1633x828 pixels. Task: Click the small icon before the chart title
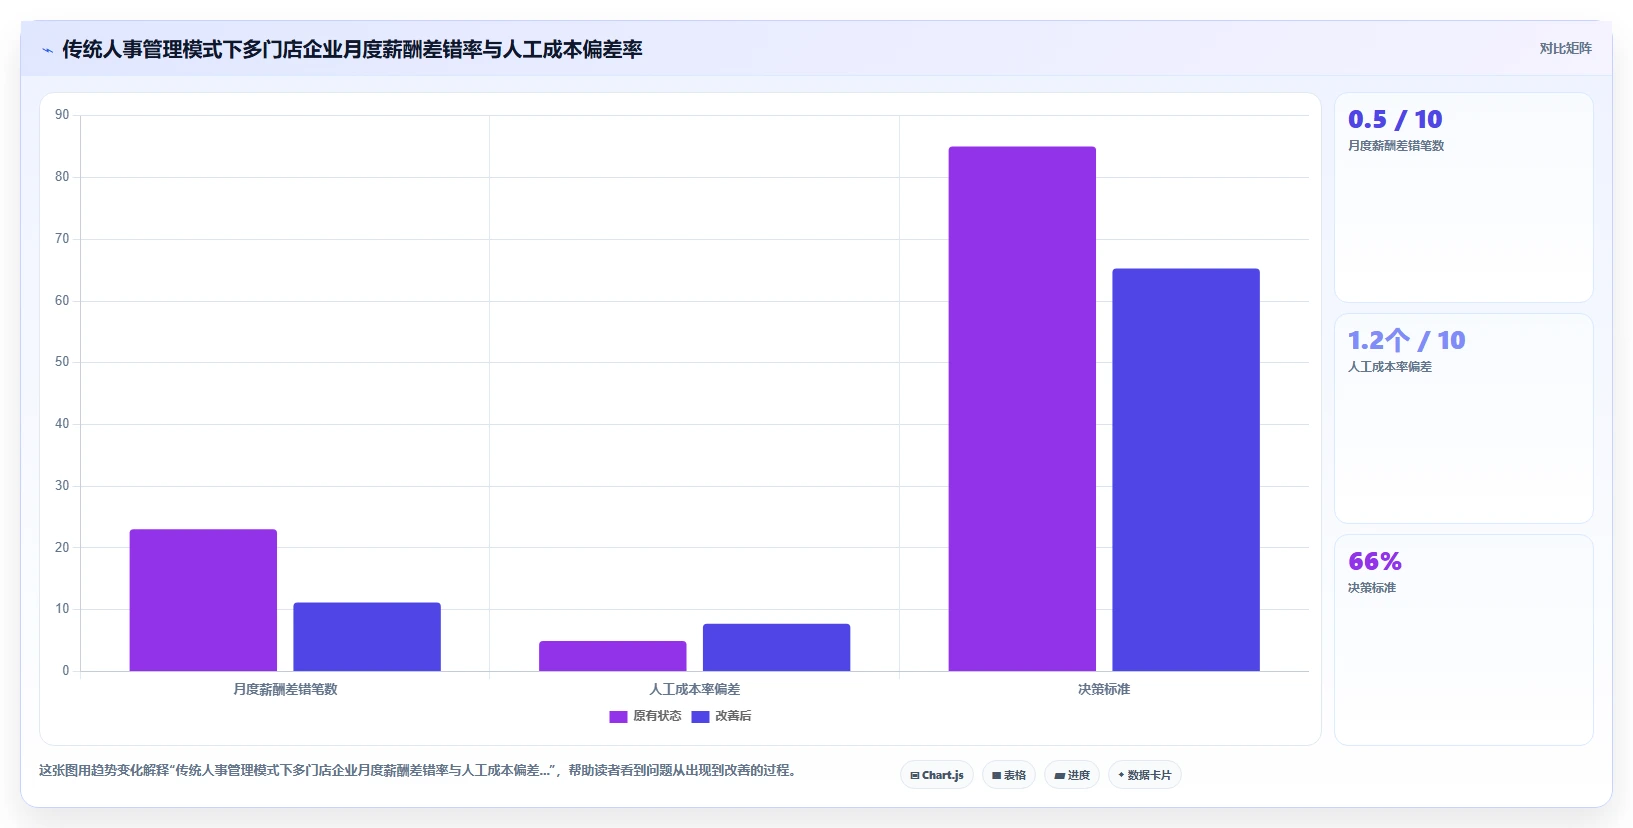pos(47,50)
